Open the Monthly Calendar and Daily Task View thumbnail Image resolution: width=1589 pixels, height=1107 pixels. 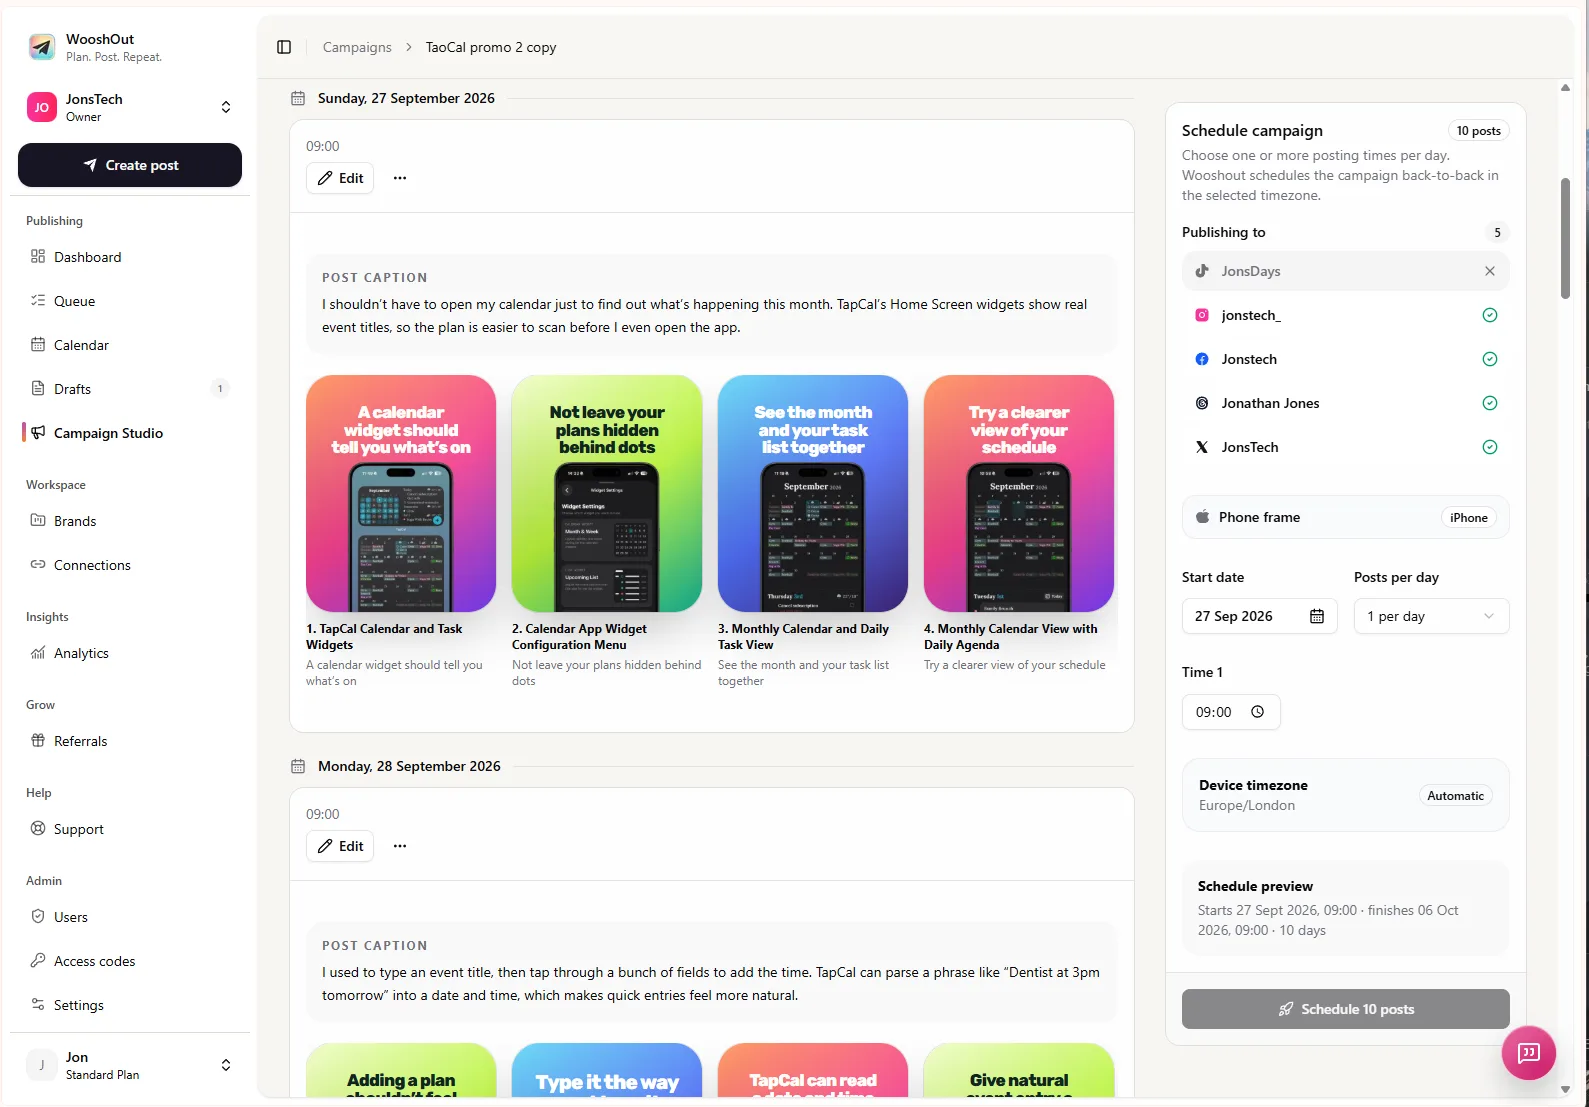tap(813, 493)
